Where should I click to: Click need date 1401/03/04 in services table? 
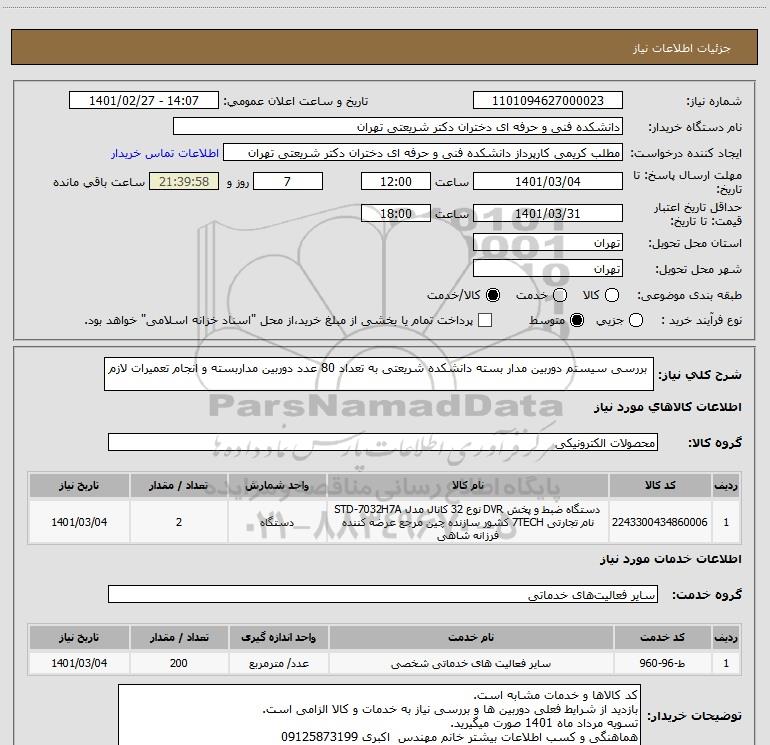pyautogui.click(x=79, y=663)
